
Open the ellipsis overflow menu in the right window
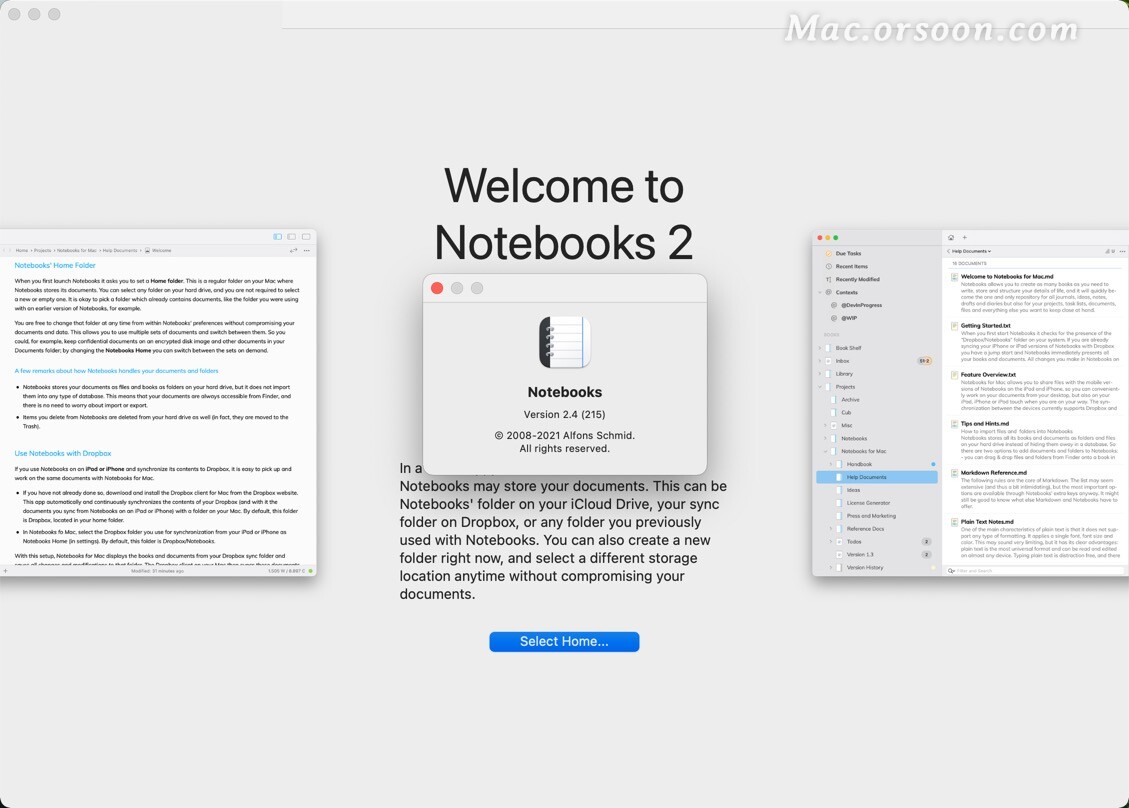1122,251
